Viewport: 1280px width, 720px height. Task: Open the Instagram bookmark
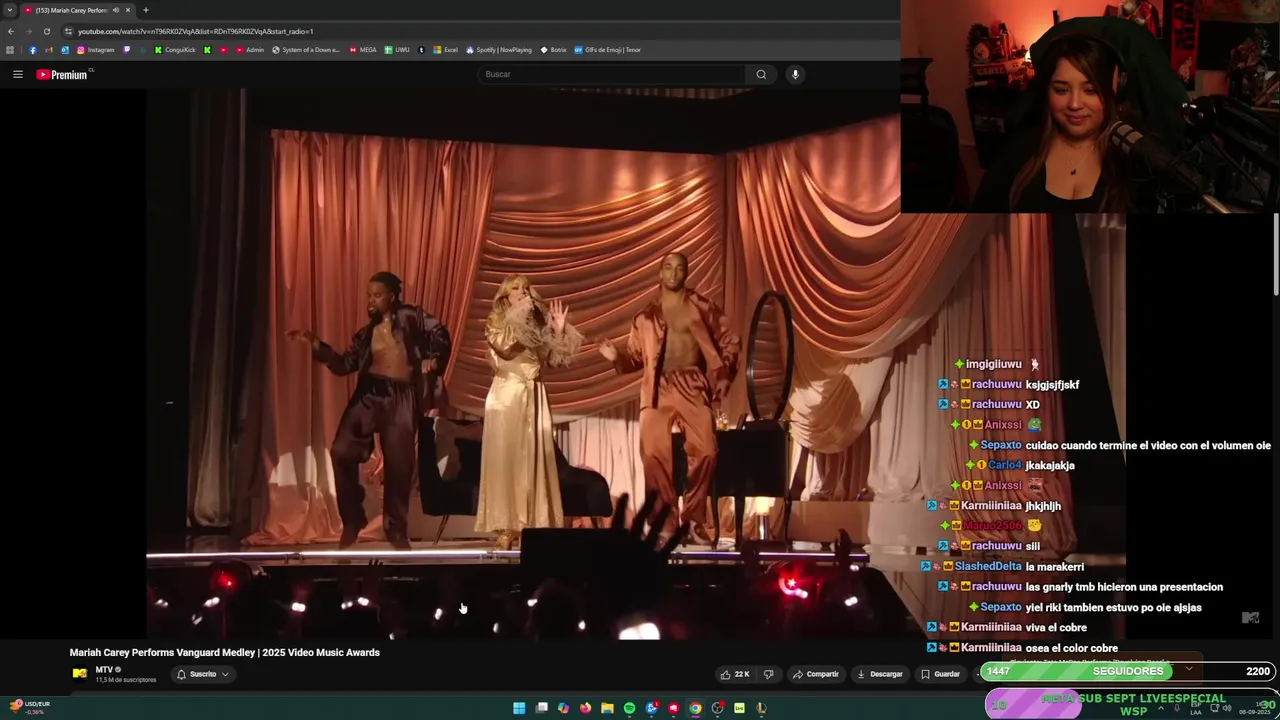[x=96, y=50]
